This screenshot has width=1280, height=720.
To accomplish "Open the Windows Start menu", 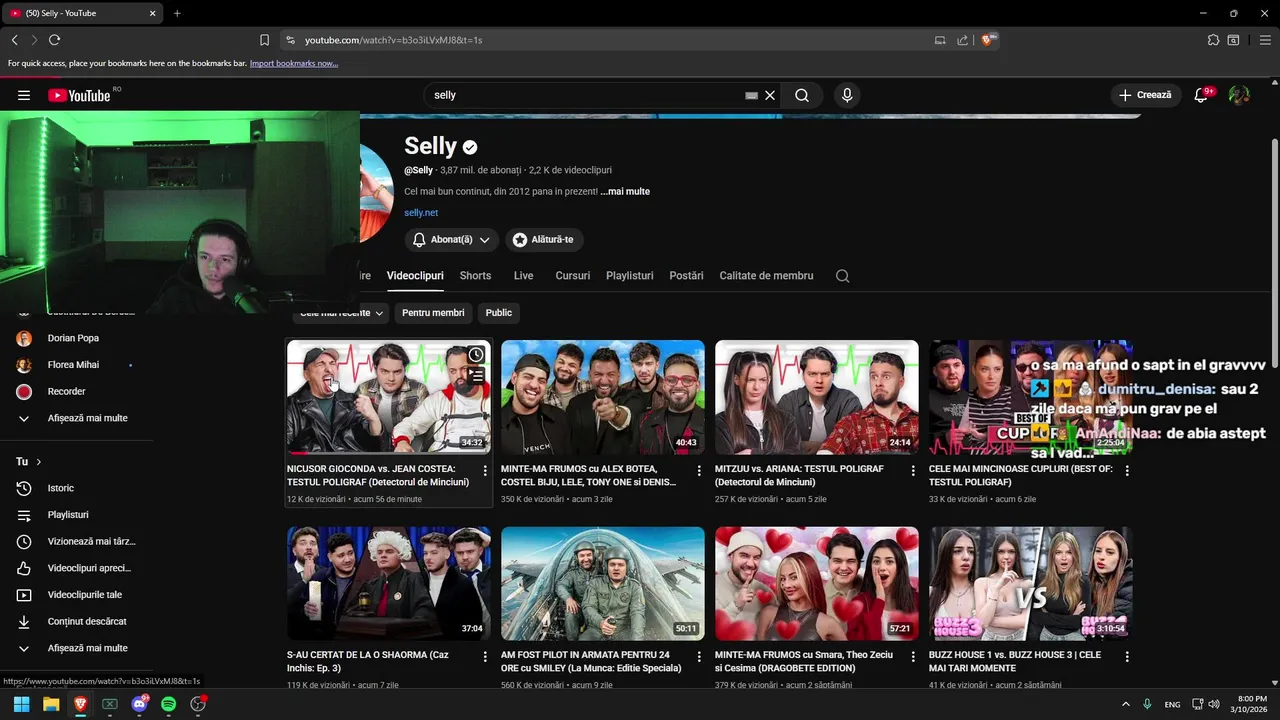I will tap(21, 704).
